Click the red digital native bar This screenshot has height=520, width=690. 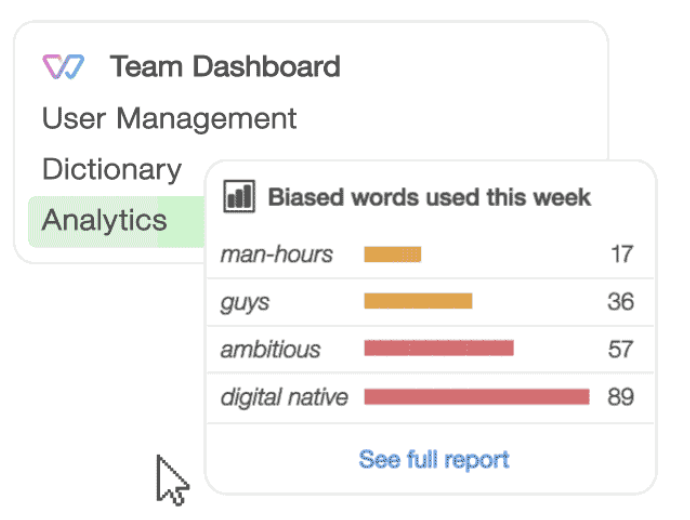[x=476, y=397]
